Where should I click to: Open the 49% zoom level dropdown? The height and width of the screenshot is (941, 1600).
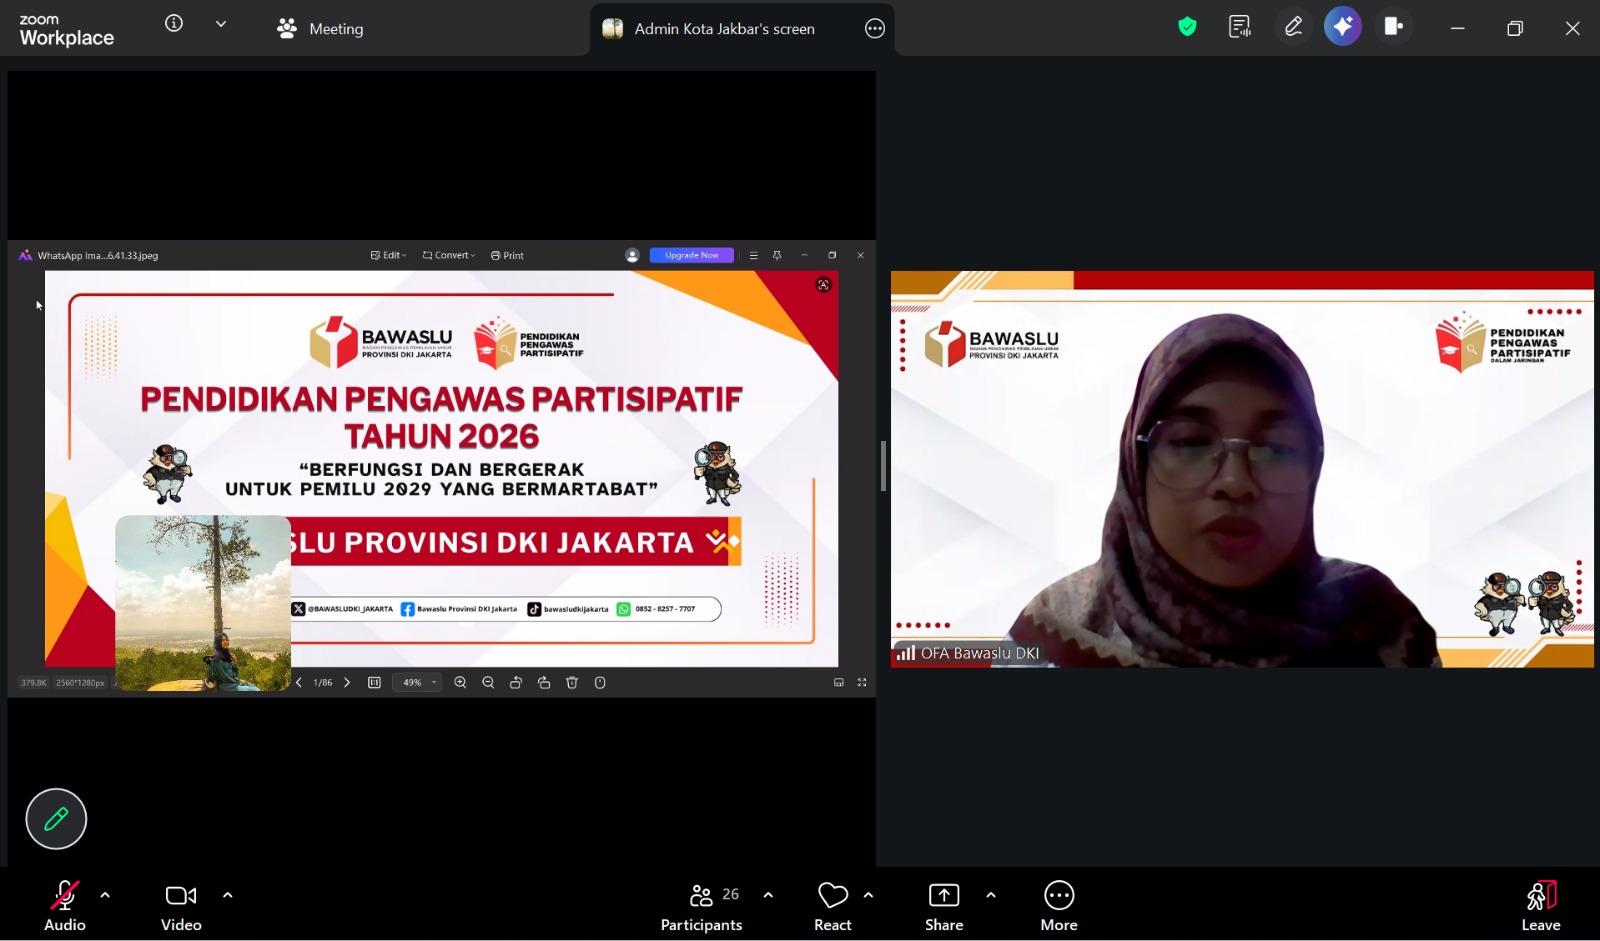(x=417, y=683)
